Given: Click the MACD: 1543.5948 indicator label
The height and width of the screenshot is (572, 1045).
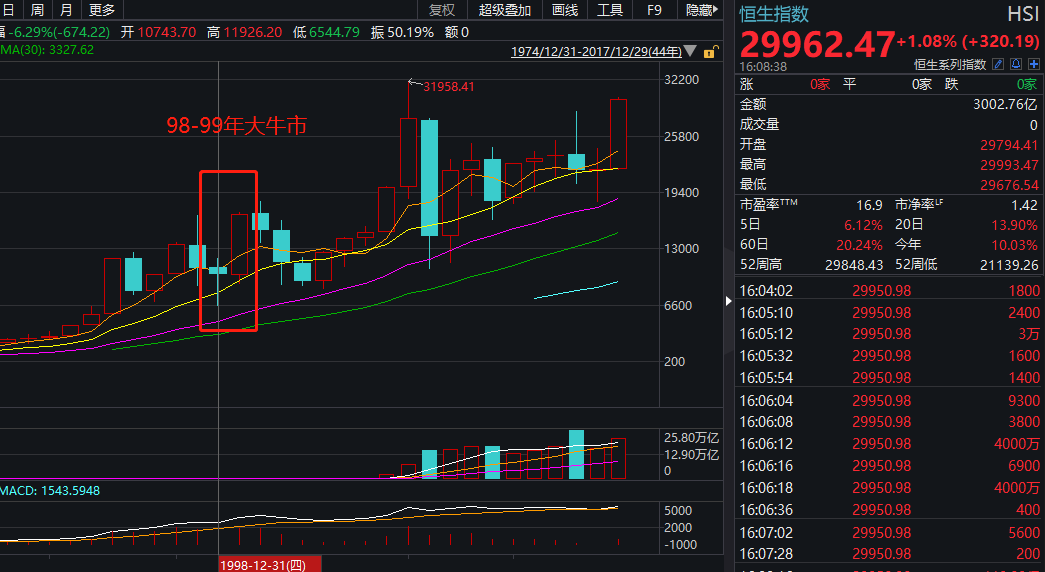Looking at the screenshot, I should (50, 491).
